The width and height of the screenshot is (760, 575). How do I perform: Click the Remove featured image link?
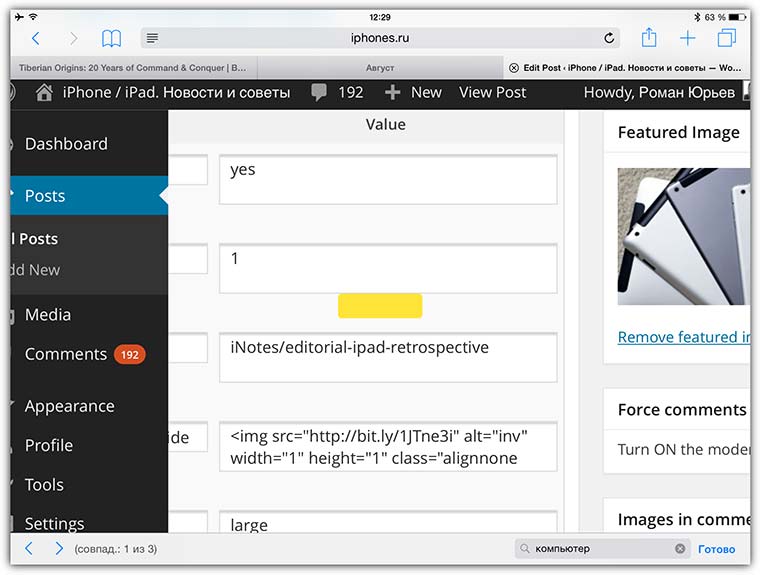(684, 337)
